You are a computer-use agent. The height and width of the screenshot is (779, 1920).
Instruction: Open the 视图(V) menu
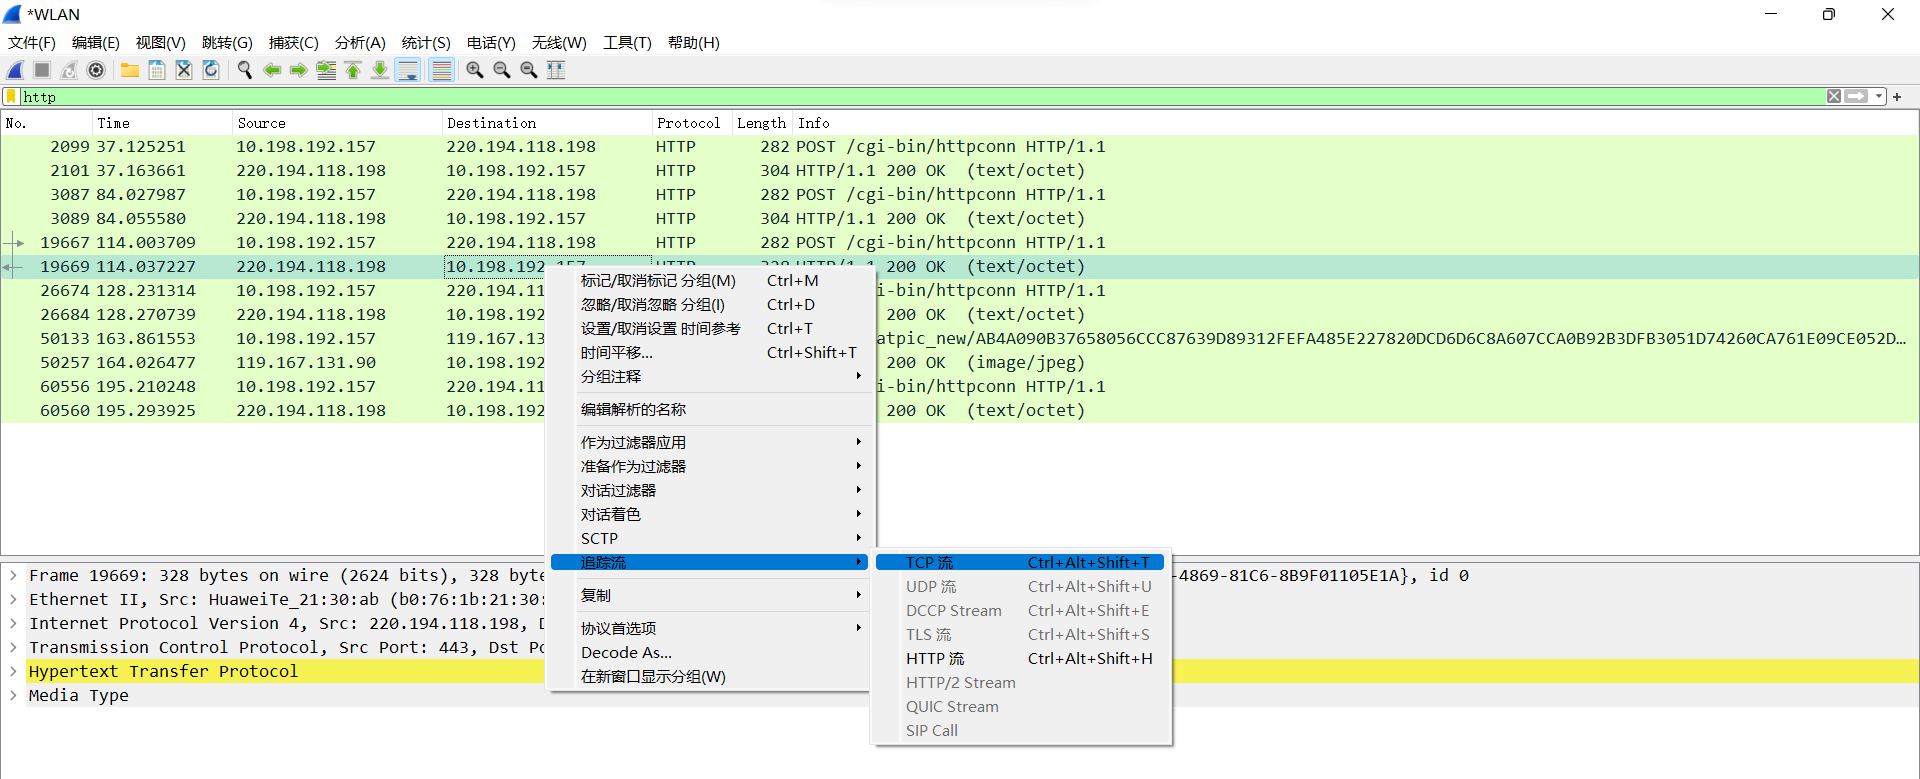point(161,43)
